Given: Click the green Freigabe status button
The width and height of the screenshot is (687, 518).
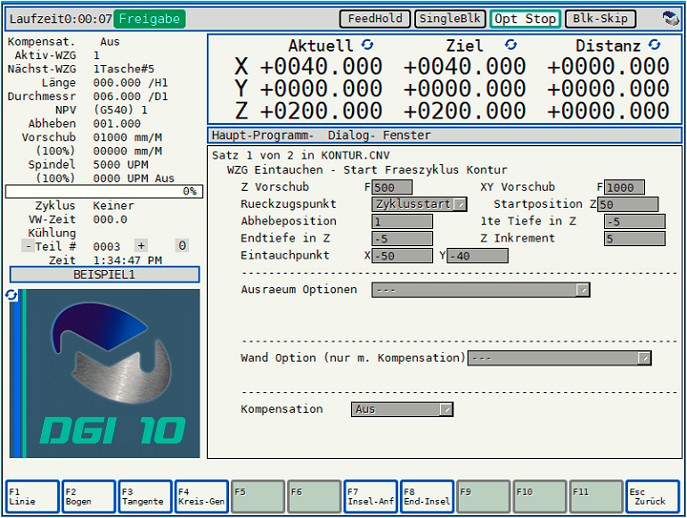Looking at the screenshot, I should (149, 19).
